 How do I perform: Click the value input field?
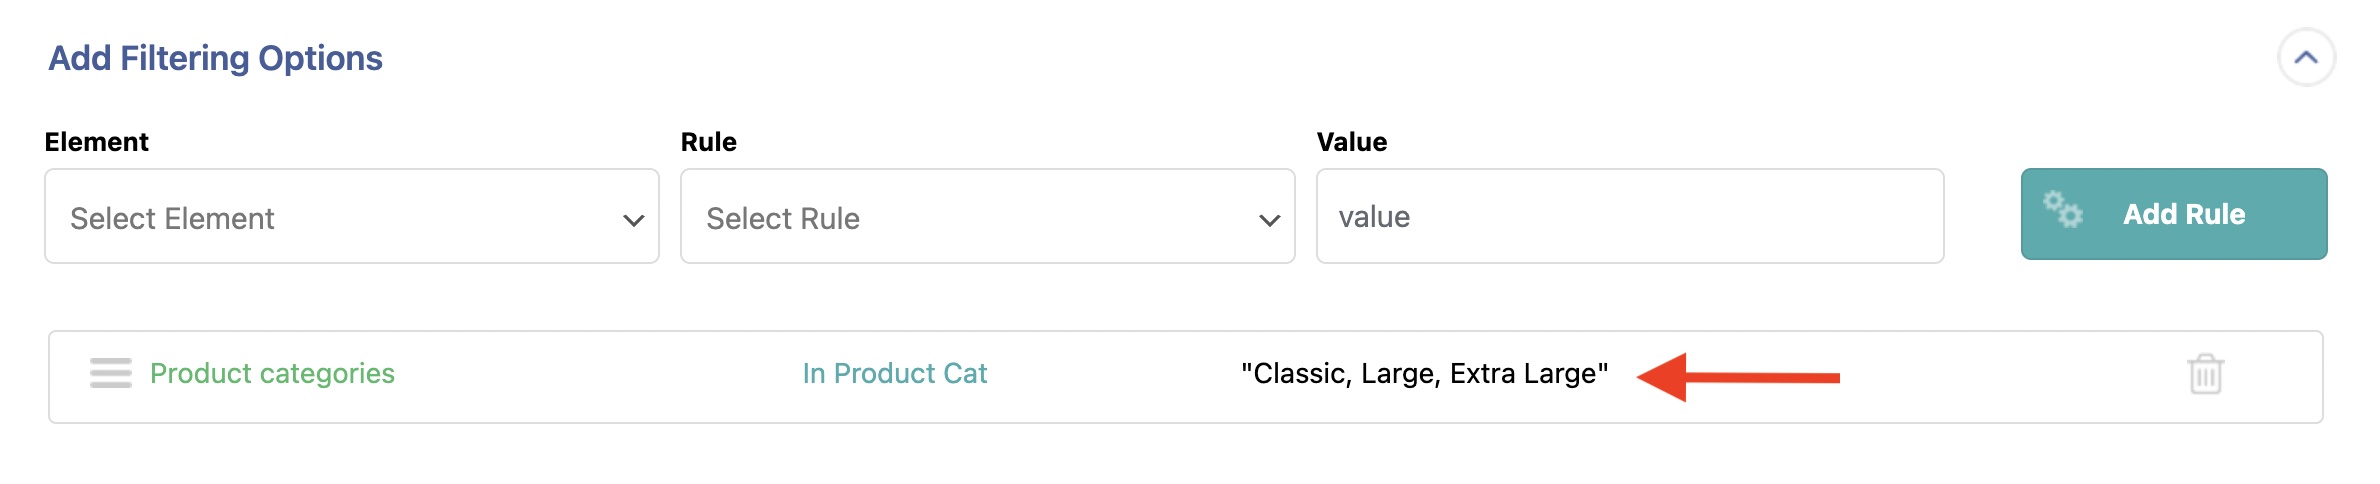1629,217
